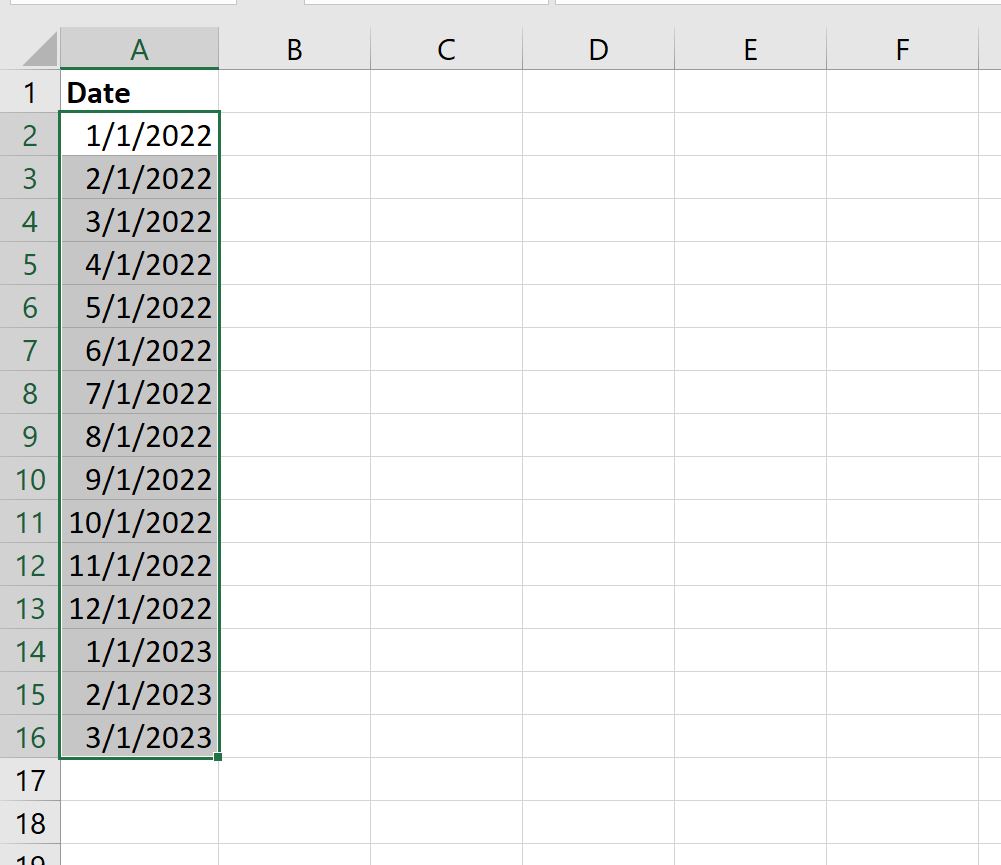This screenshot has height=865, width=1001.
Task: Click cell F17 in the grid
Action: point(902,780)
